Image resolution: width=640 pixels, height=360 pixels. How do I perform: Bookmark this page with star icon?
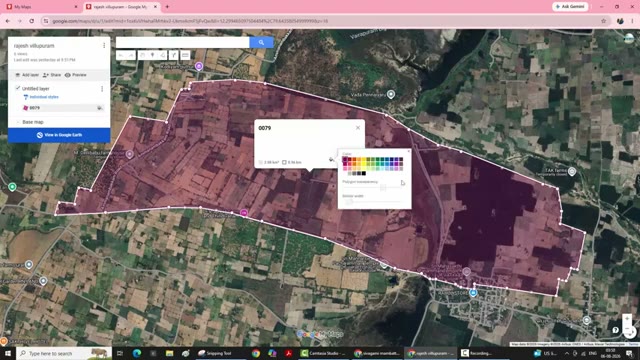604,21
